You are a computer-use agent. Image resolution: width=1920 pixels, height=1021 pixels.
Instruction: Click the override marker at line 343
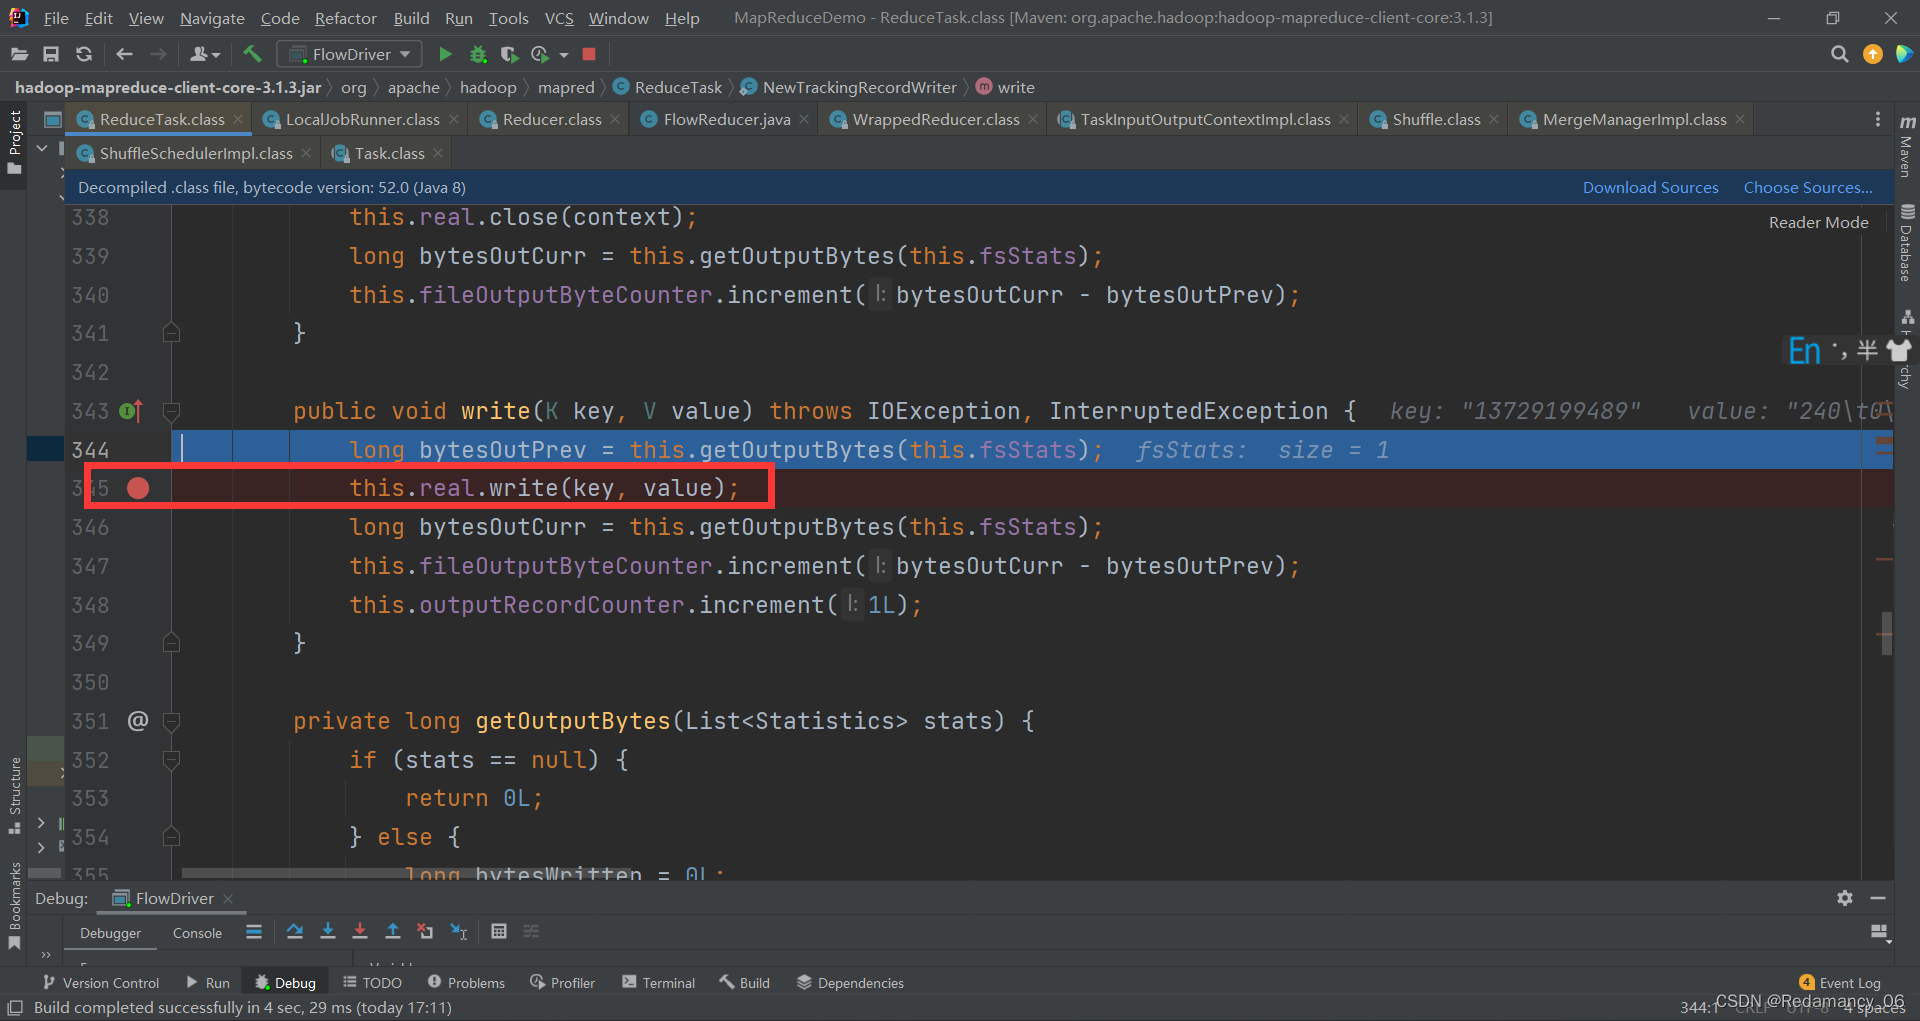(x=131, y=411)
